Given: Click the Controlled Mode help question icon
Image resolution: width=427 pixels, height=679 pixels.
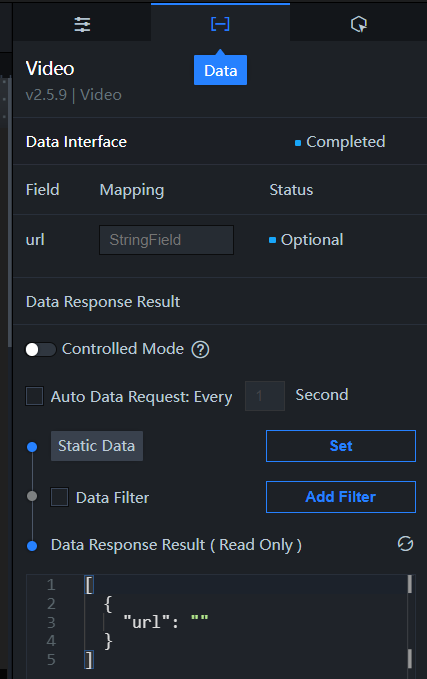Looking at the screenshot, I should pos(201,349).
